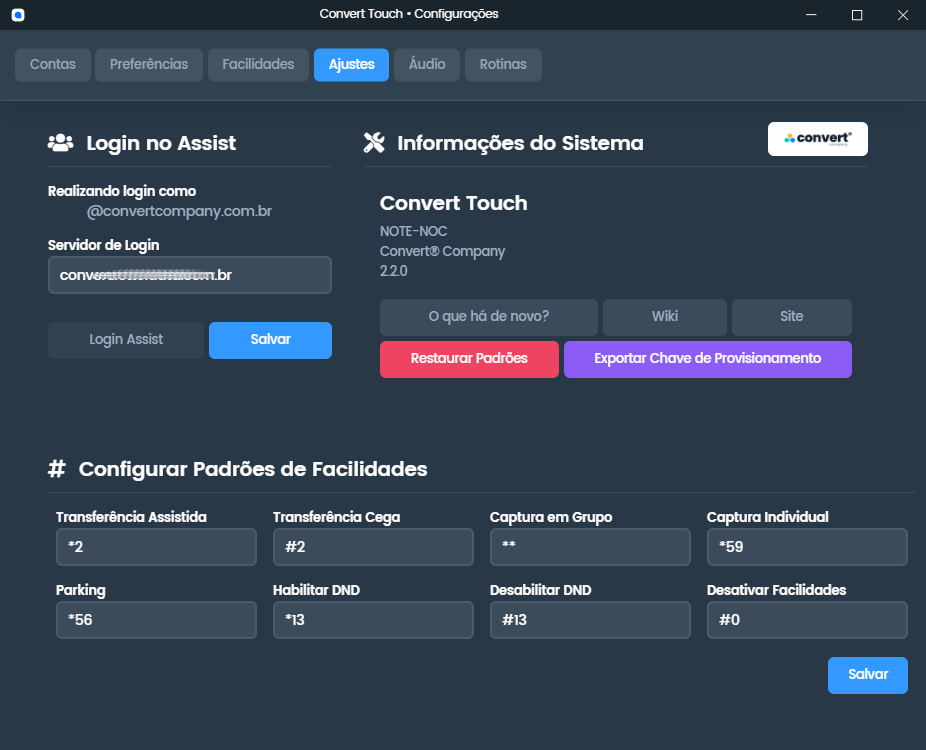
Task: Click the Convert Touch app icon in title bar
Action: point(18,15)
